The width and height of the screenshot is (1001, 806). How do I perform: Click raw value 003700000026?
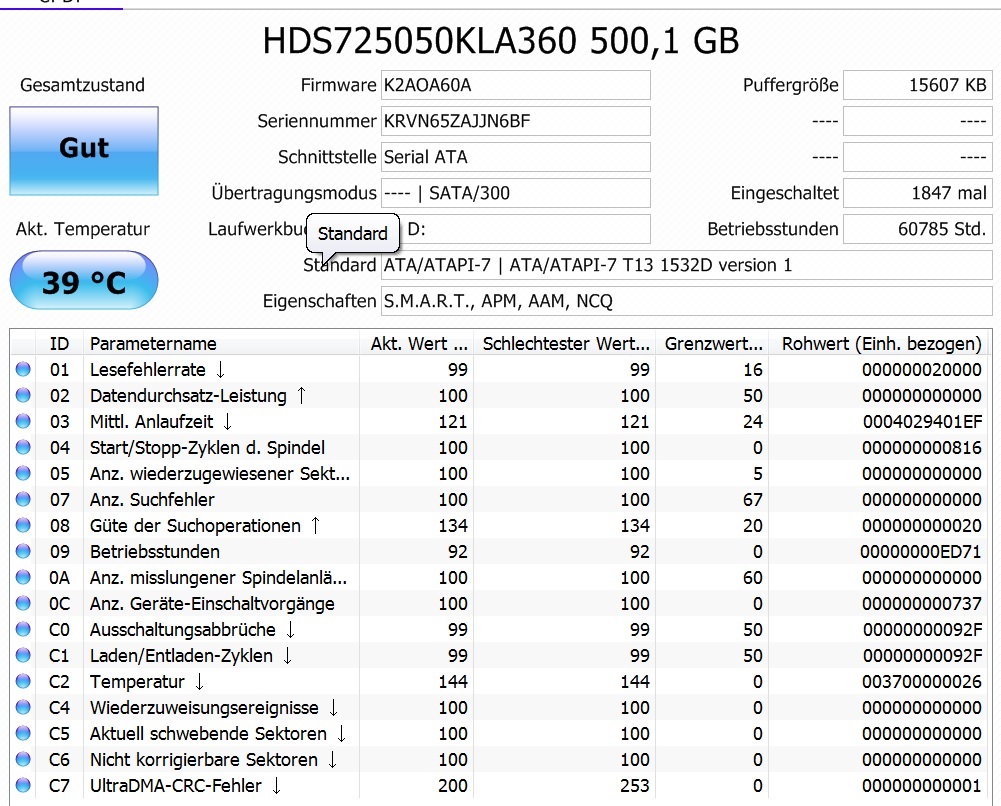tap(922, 682)
